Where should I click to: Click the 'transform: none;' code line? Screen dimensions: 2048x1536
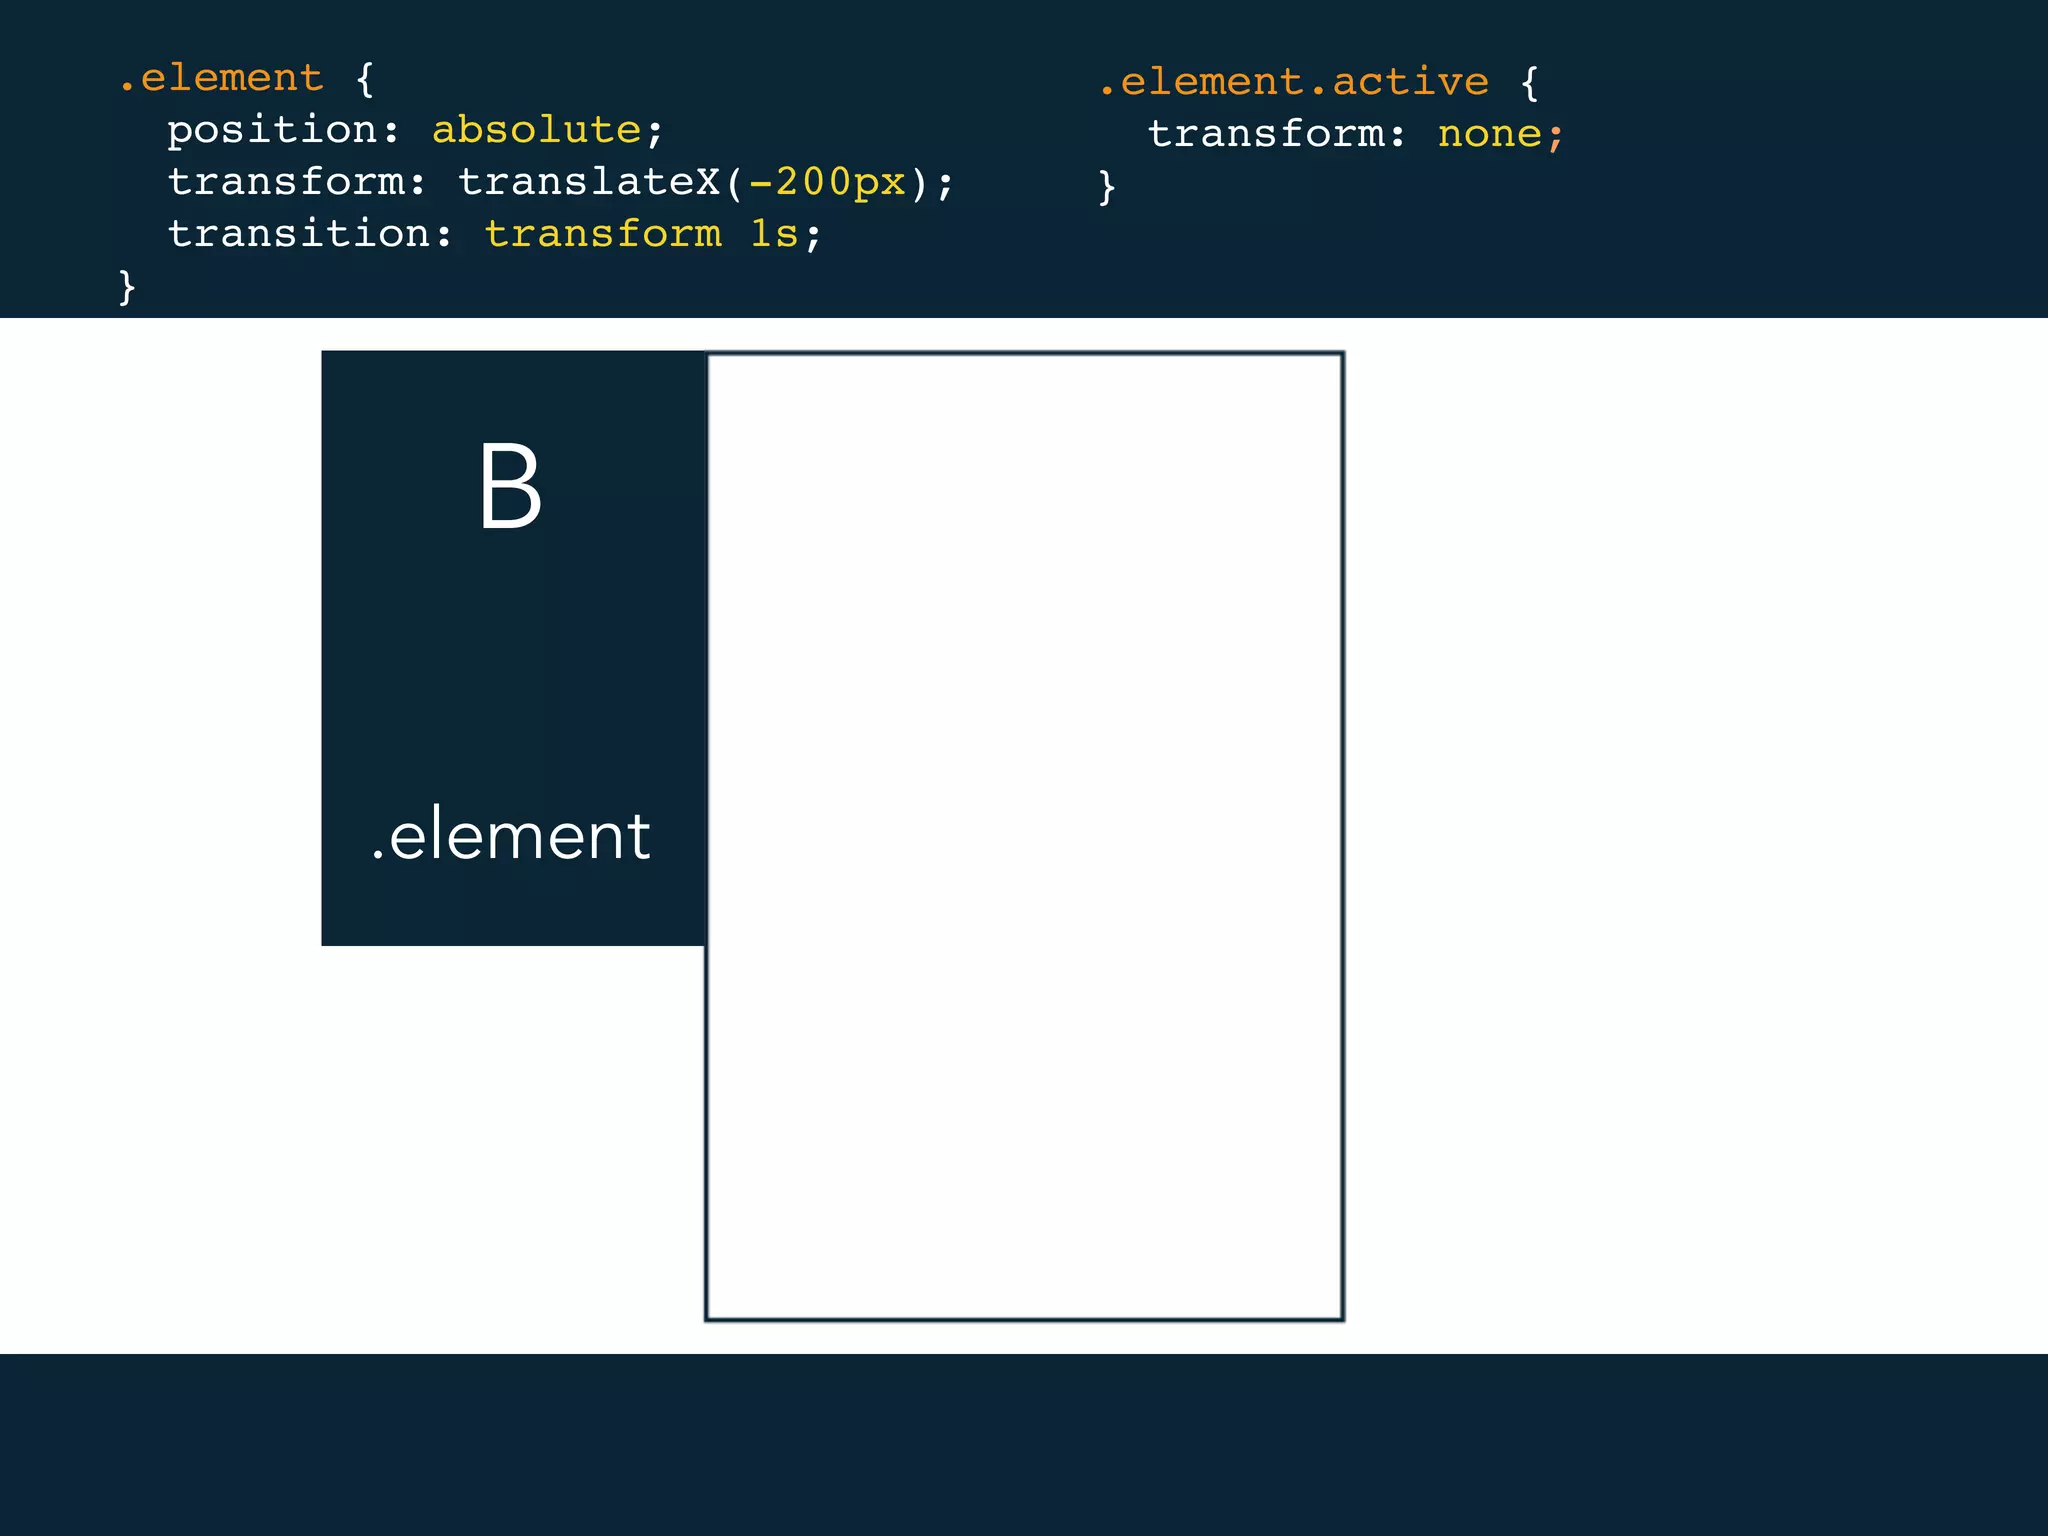tap(1355, 134)
